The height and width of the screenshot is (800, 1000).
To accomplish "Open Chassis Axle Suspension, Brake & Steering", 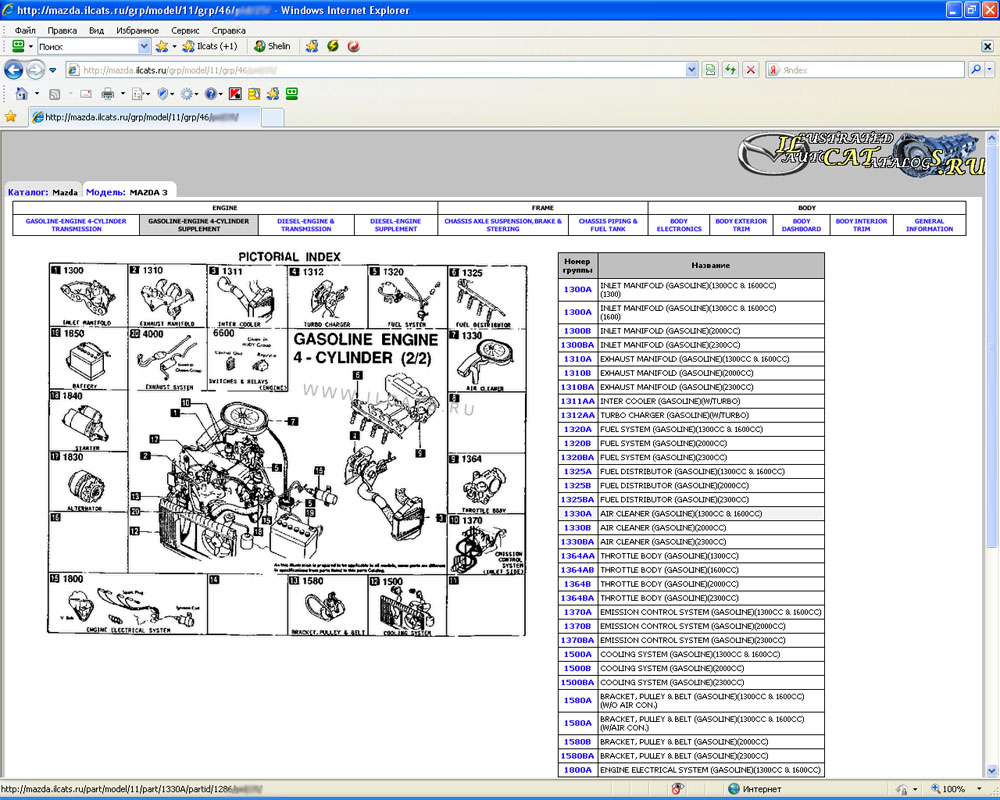I will point(503,225).
